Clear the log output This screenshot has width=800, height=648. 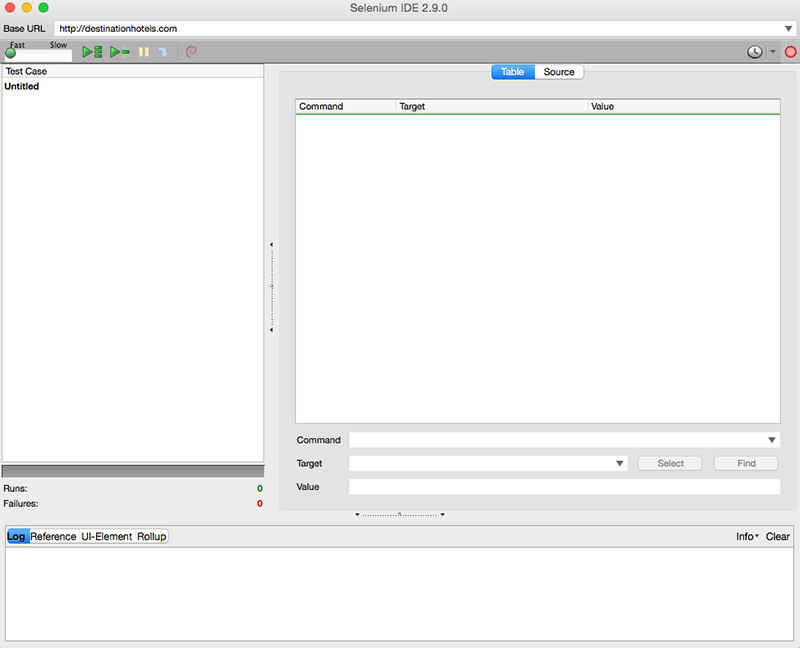click(x=777, y=536)
